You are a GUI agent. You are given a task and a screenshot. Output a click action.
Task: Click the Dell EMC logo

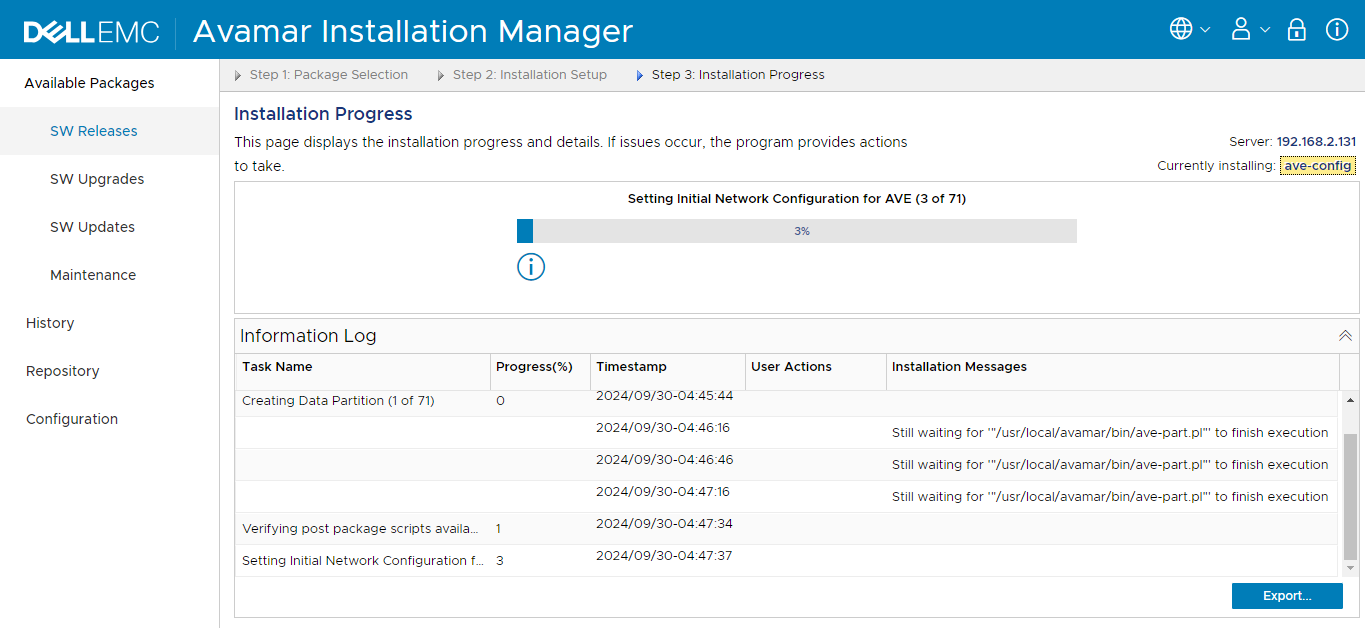tap(91, 31)
